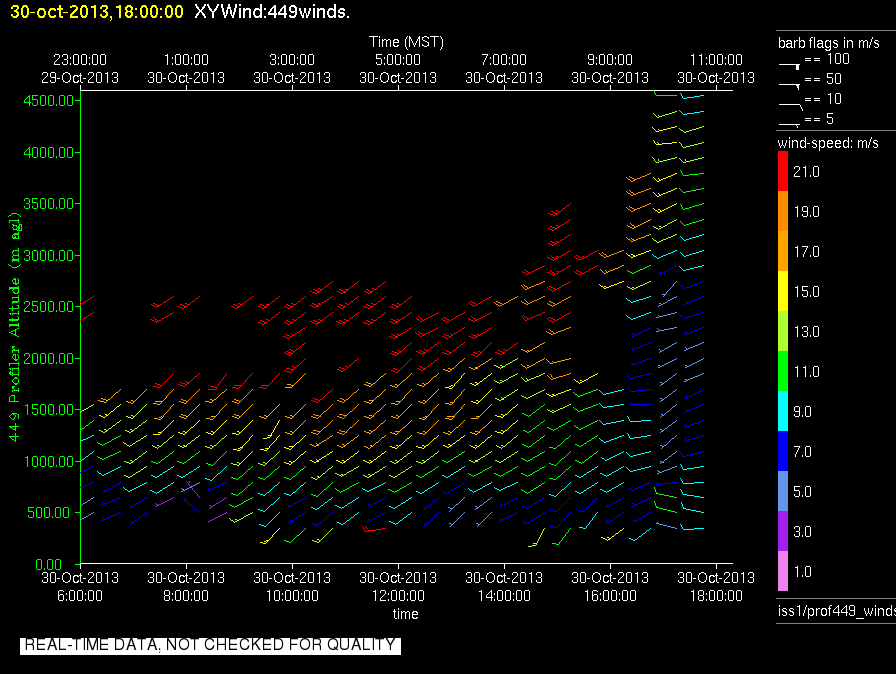Image resolution: width=896 pixels, height=674 pixels.
Task: Click the 'barb flags in m/s' legend heading
Action: [829, 43]
